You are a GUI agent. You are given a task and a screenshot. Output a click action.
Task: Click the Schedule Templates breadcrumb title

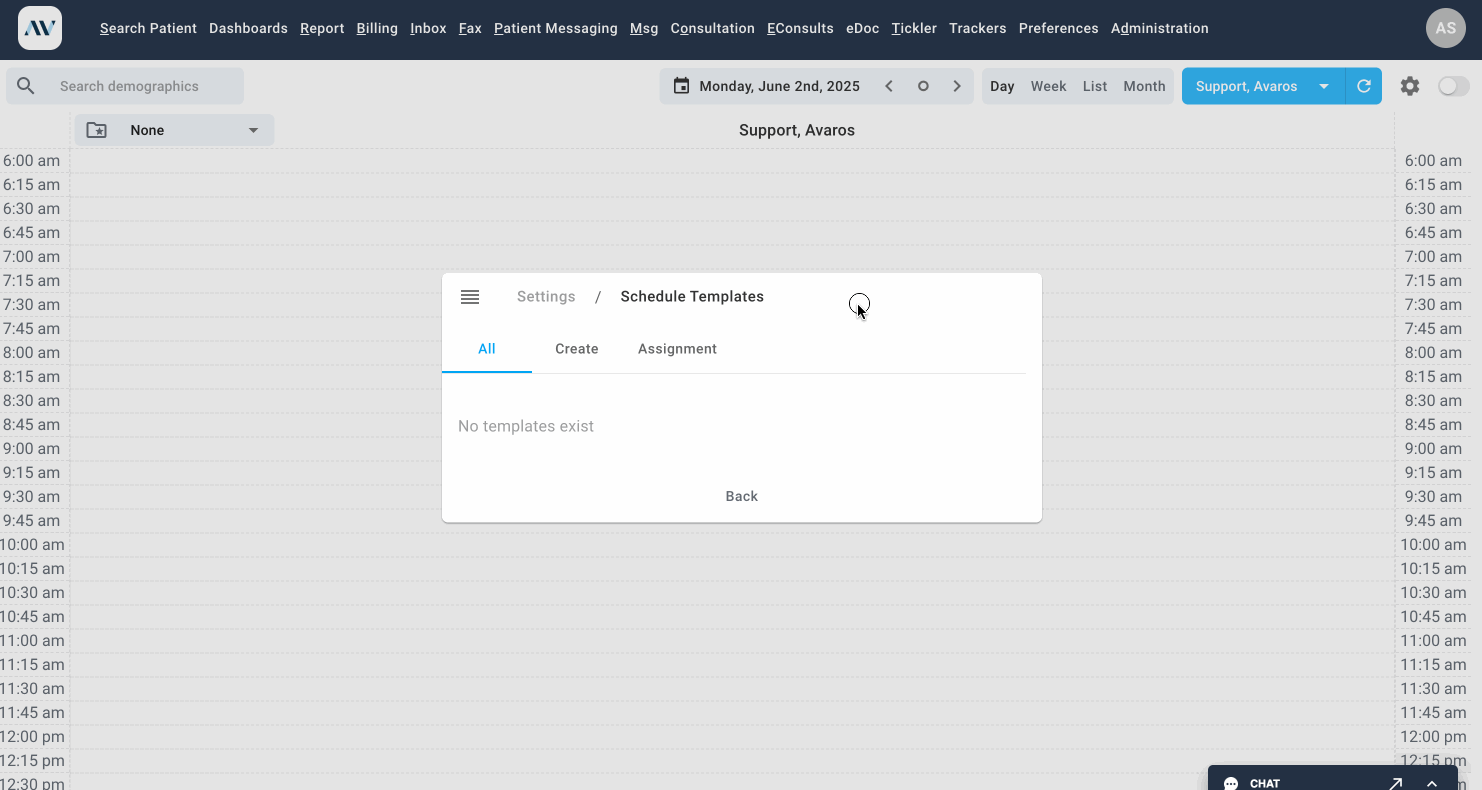click(692, 297)
